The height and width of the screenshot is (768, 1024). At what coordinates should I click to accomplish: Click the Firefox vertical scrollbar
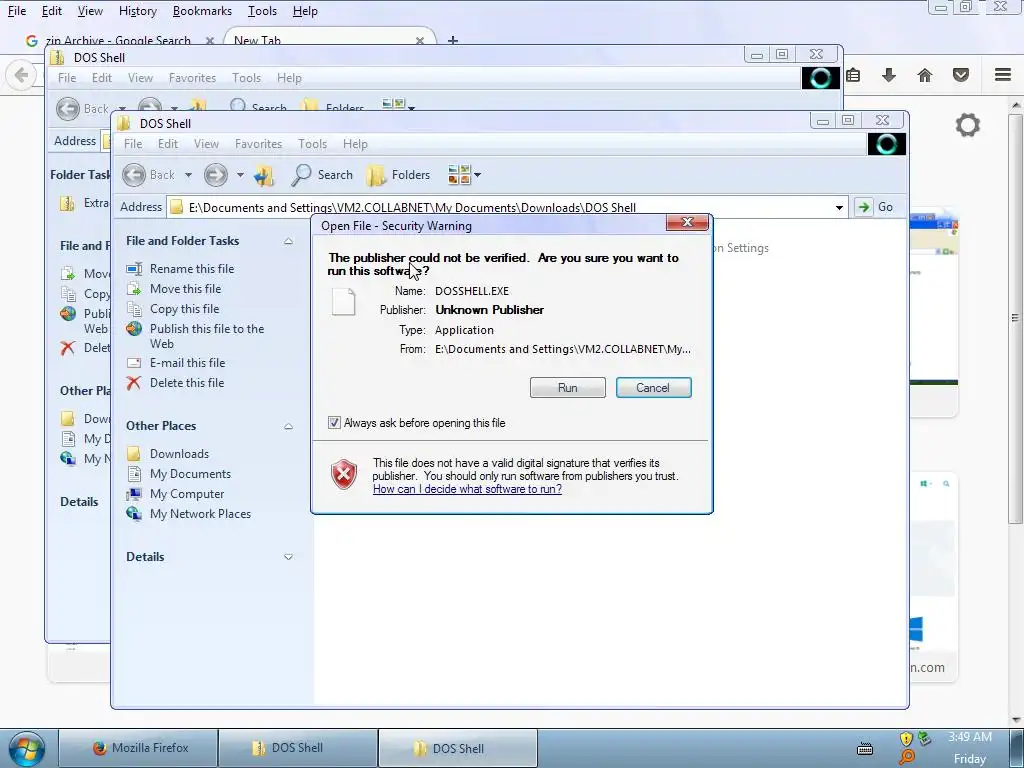(x=1016, y=317)
